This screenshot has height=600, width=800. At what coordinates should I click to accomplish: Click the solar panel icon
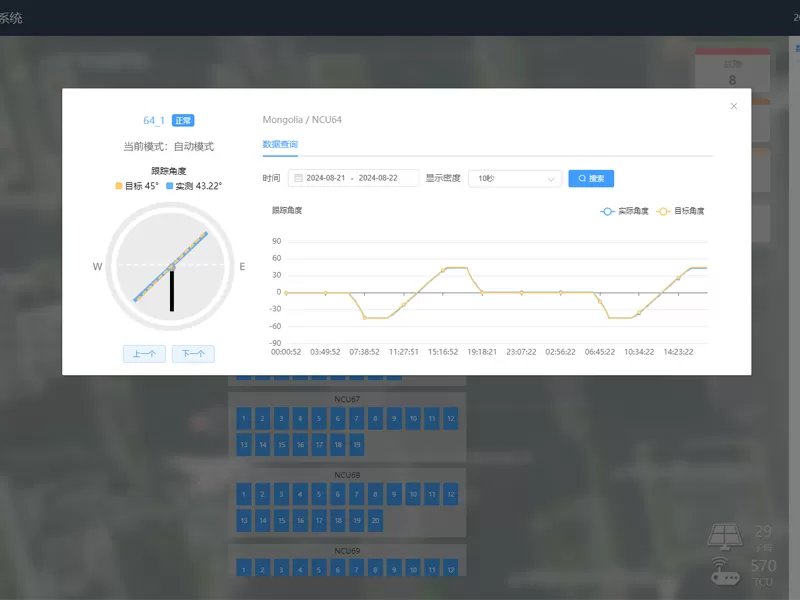[725, 536]
